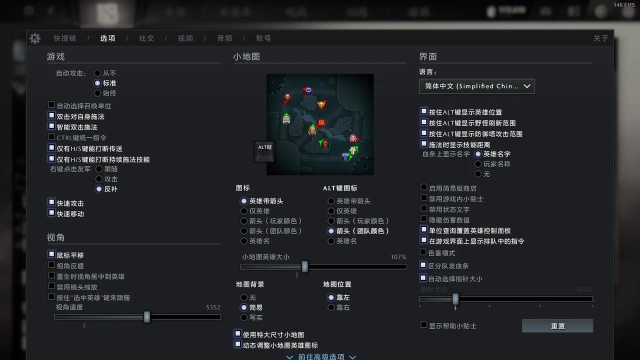Toggle 区分队友血条 checkbox
The width and height of the screenshot is (640, 360).
pyautogui.click(x=424, y=265)
